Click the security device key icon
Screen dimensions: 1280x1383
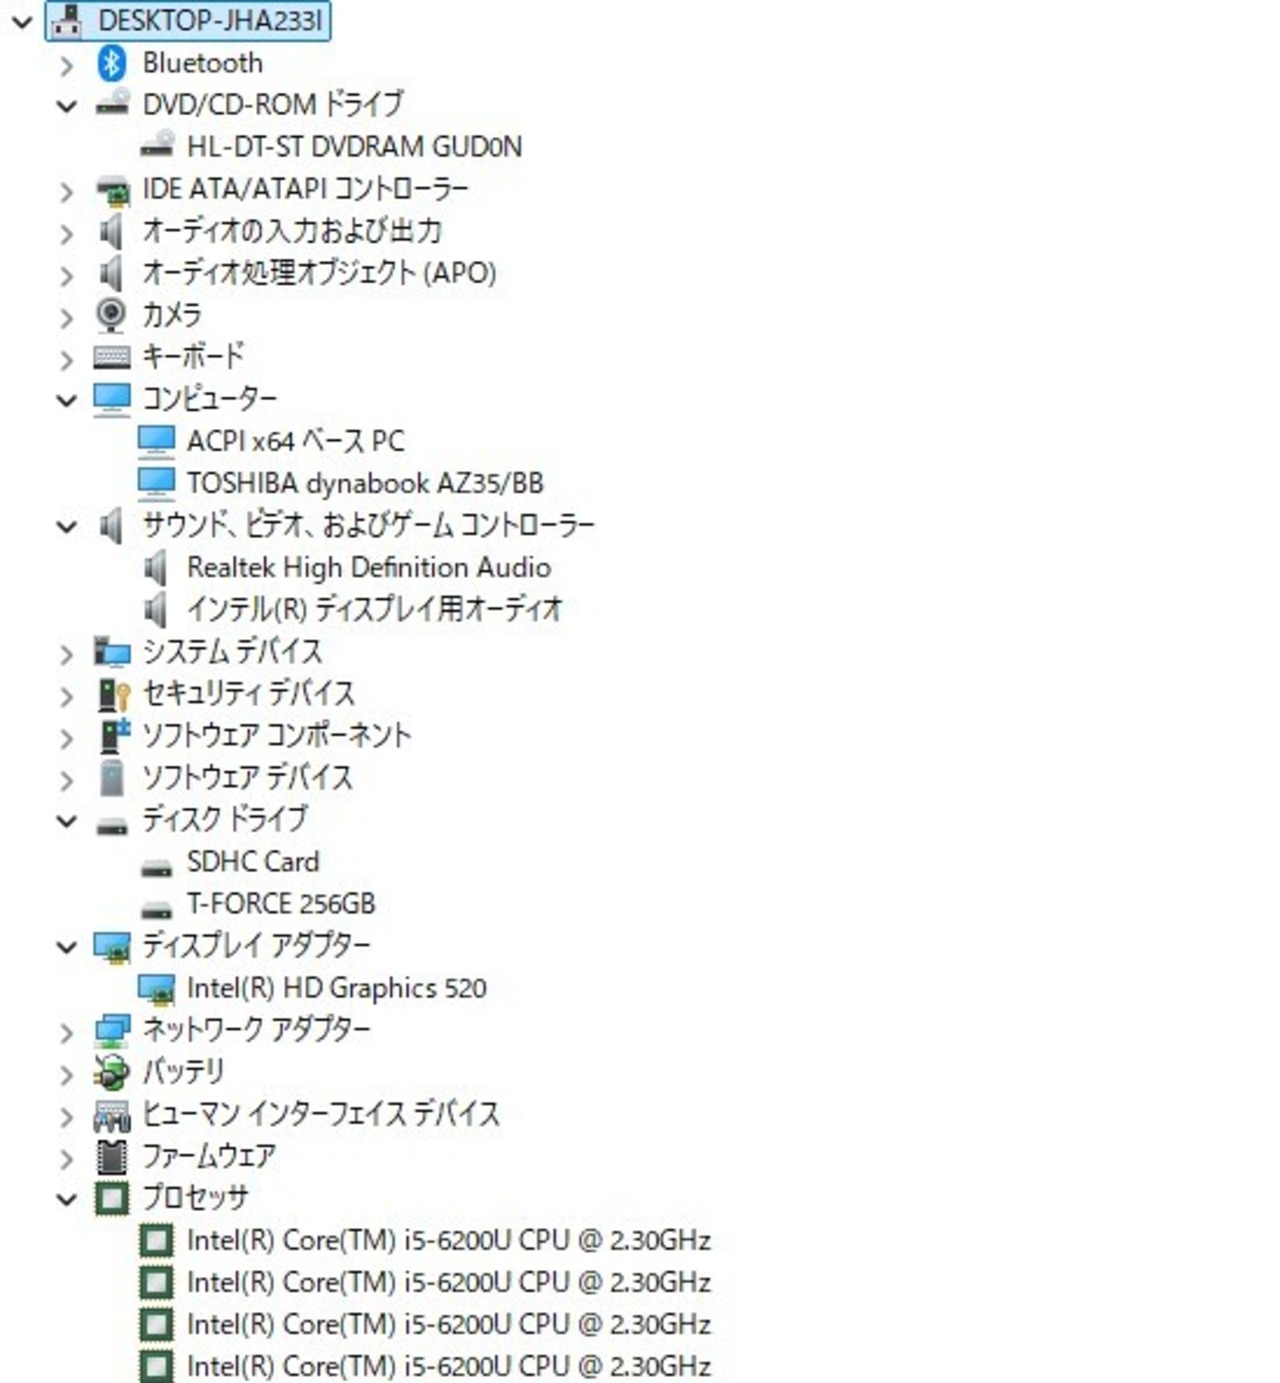pos(113,694)
